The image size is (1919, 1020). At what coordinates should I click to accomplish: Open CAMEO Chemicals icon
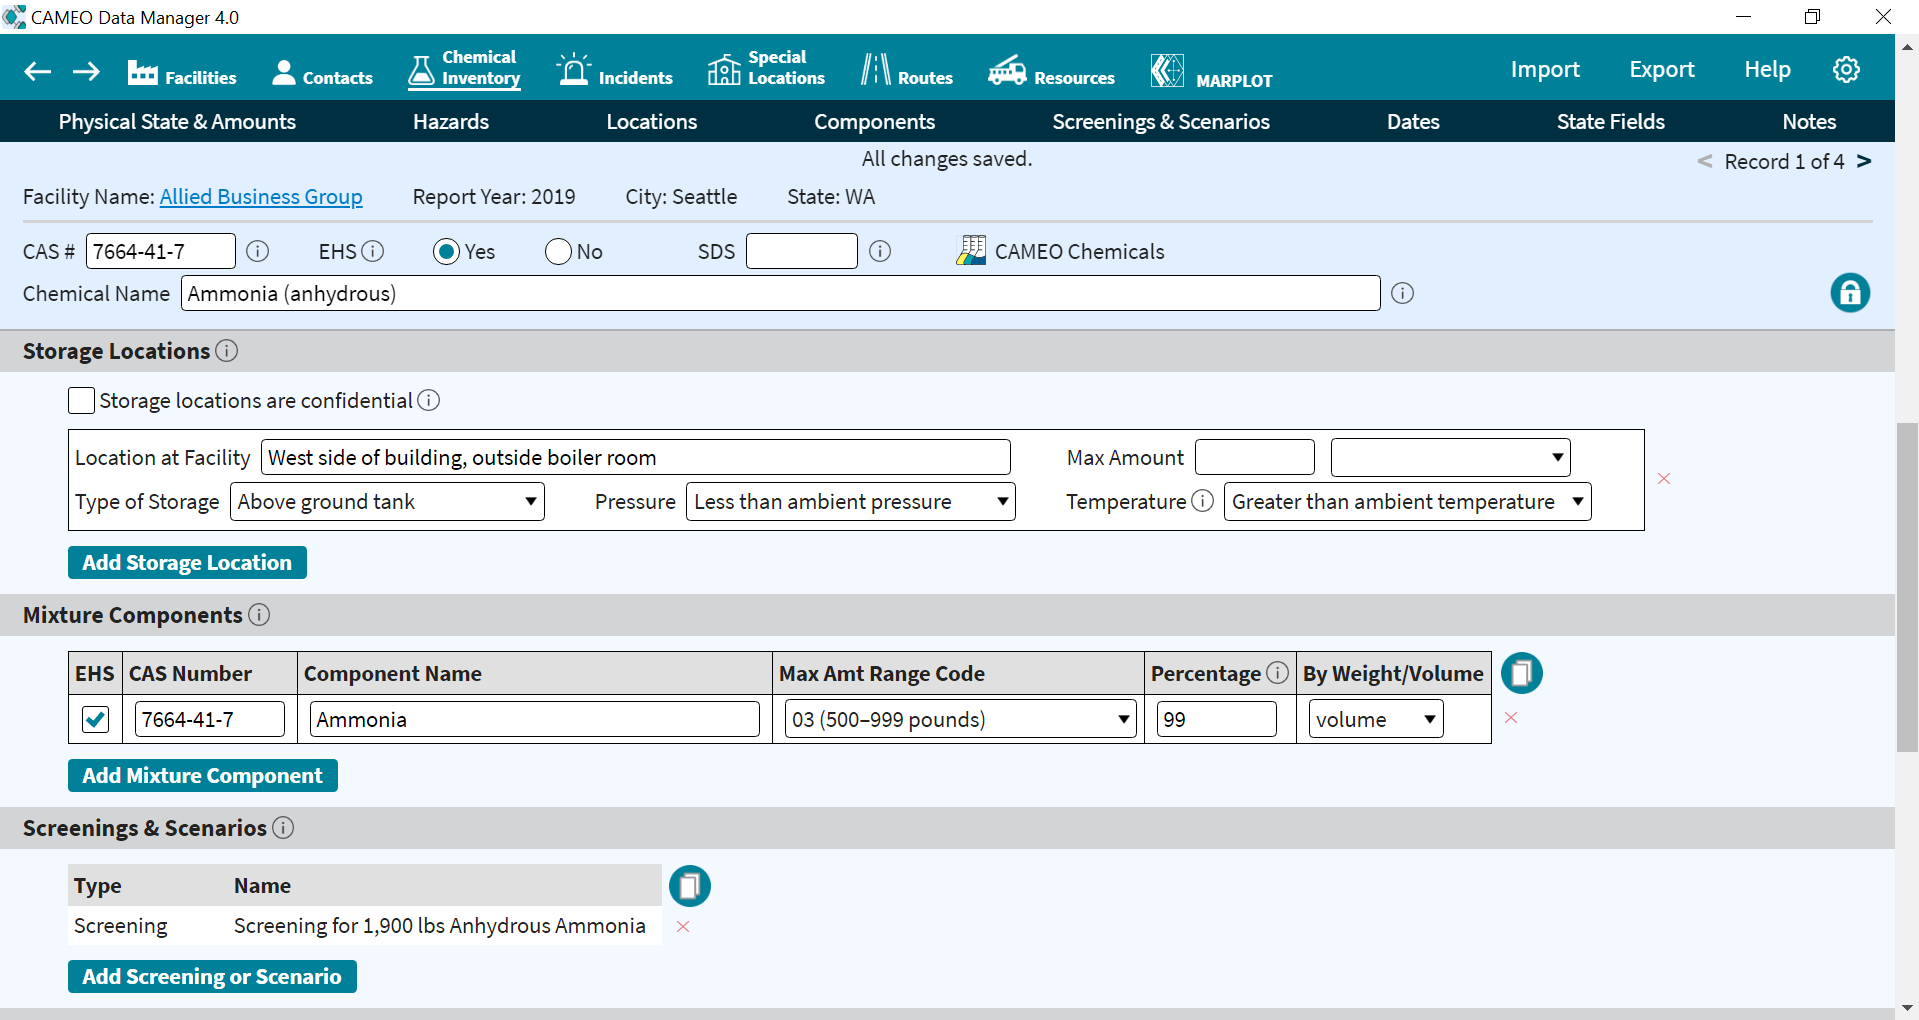coord(971,251)
